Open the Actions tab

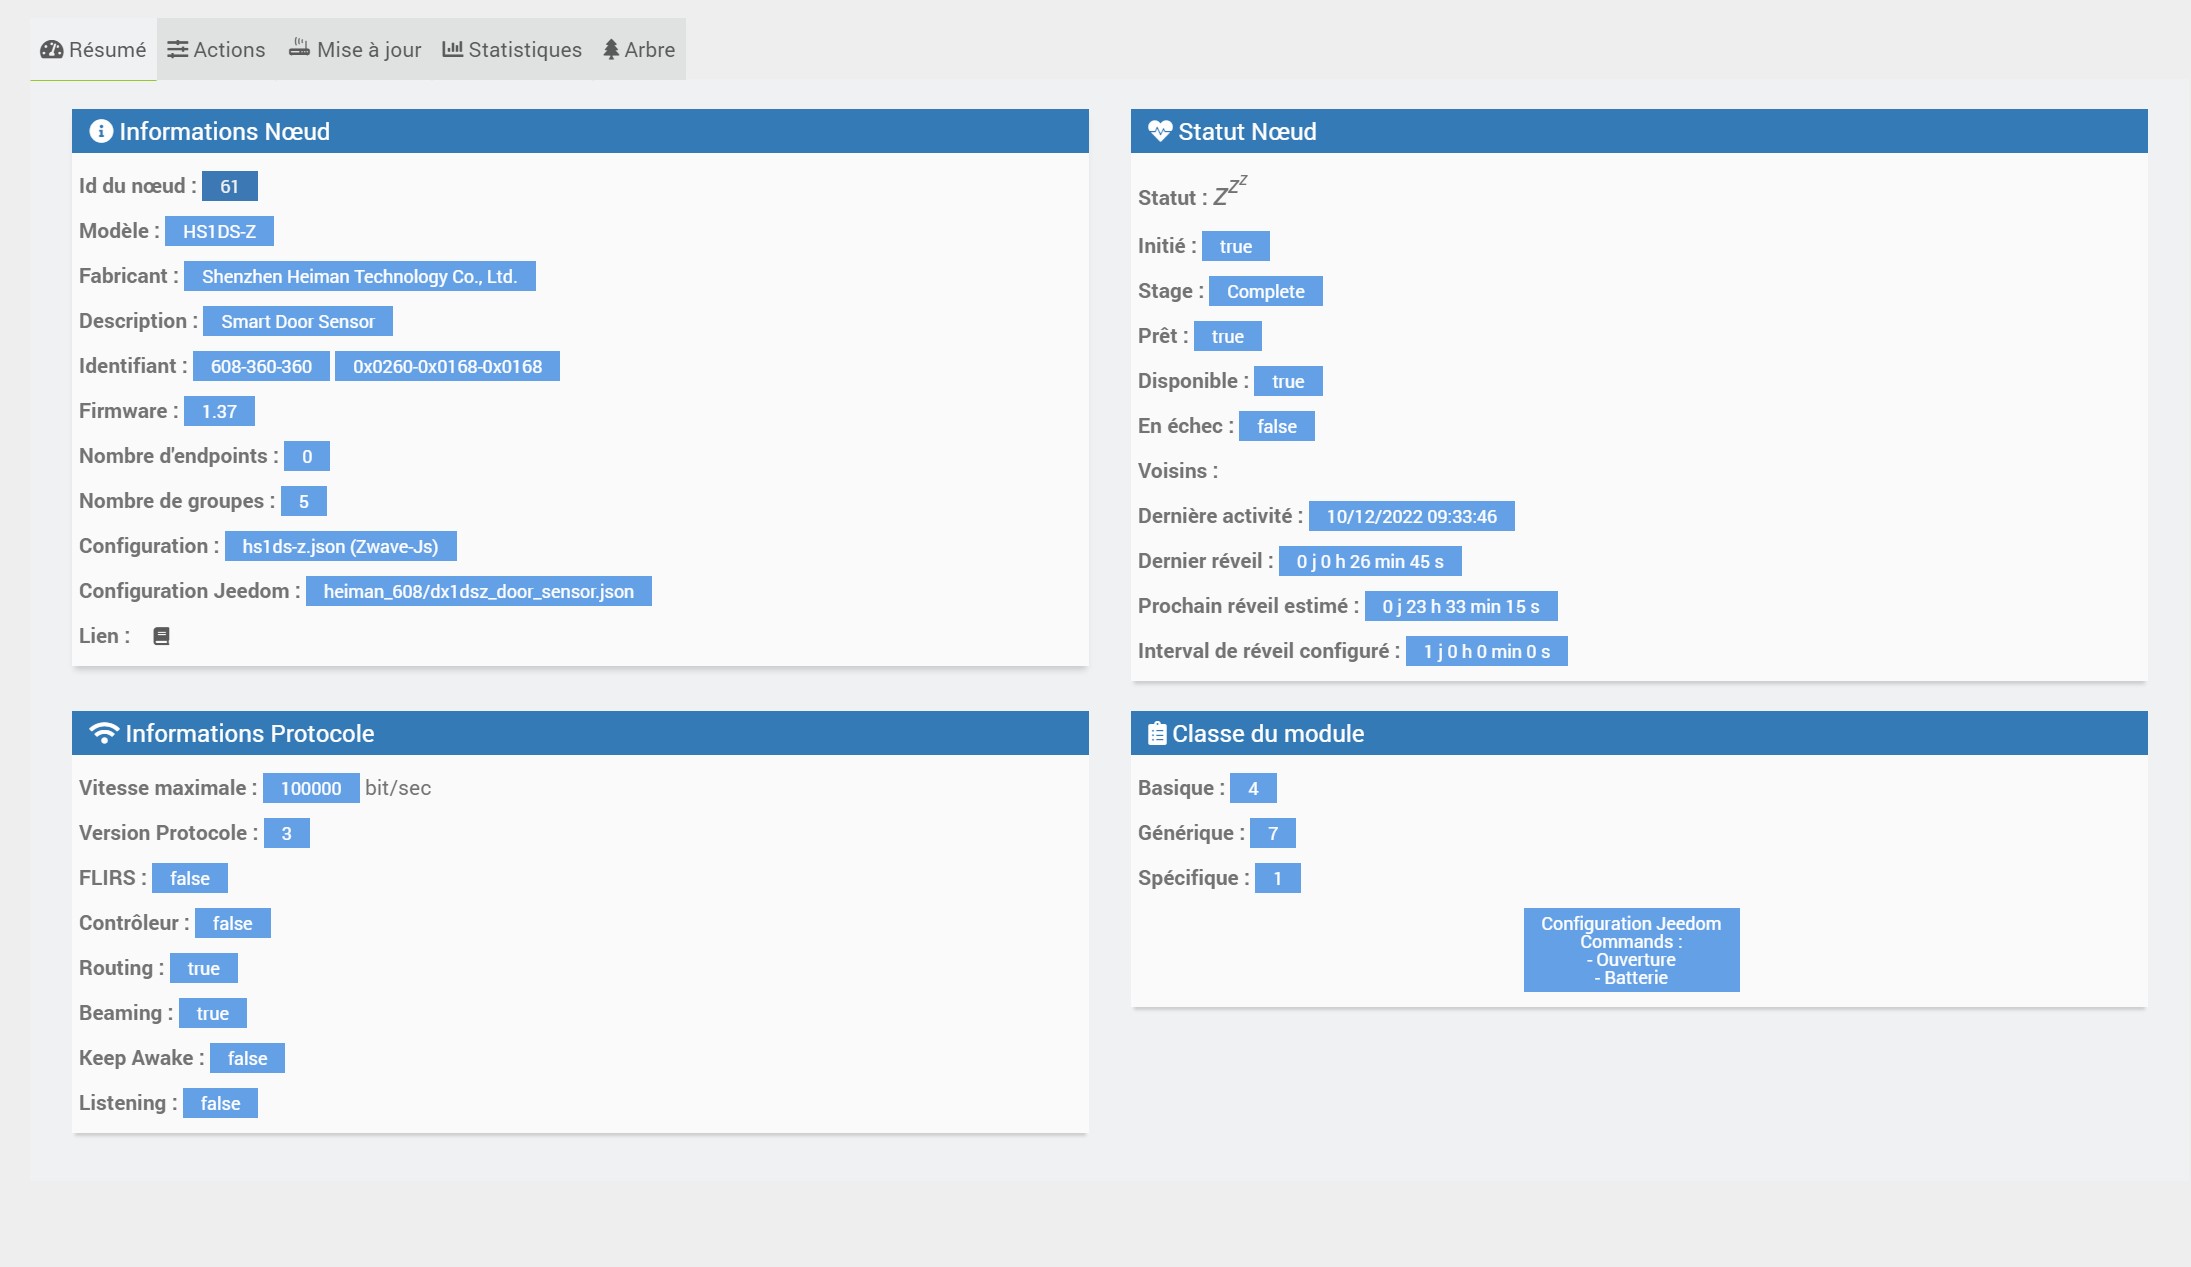(x=216, y=49)
